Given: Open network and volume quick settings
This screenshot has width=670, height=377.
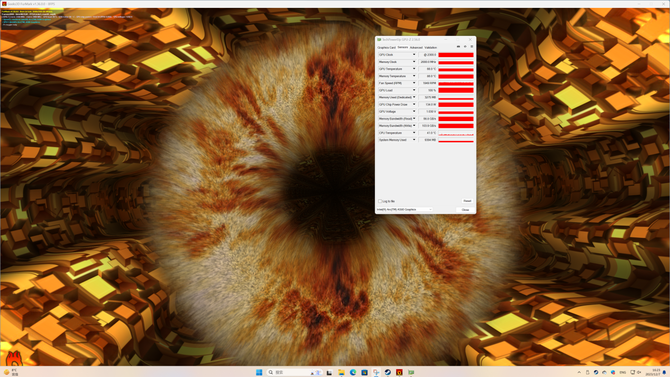Looking at the screenshot, I should (x=635, y=372).
